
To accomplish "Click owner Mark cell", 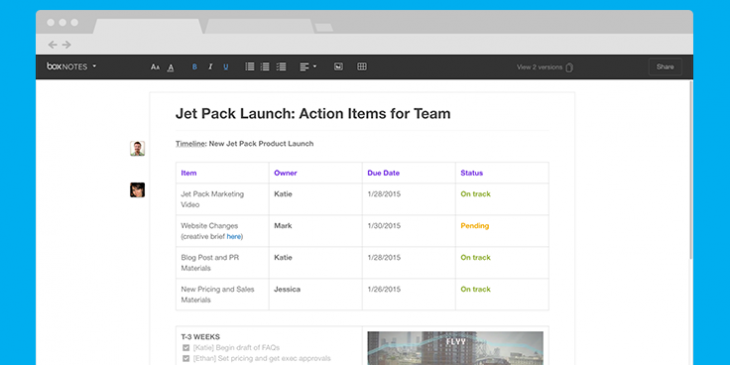I will (315, 231).
